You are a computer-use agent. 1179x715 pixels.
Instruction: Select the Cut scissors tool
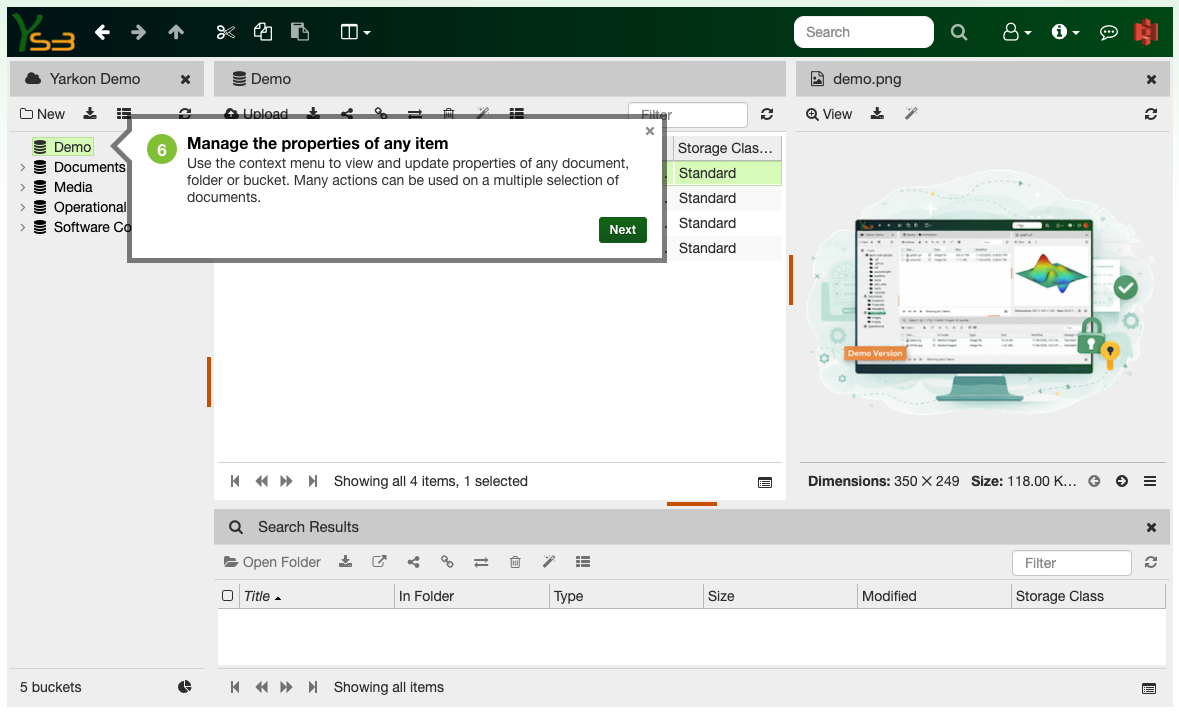coord(225,31)
